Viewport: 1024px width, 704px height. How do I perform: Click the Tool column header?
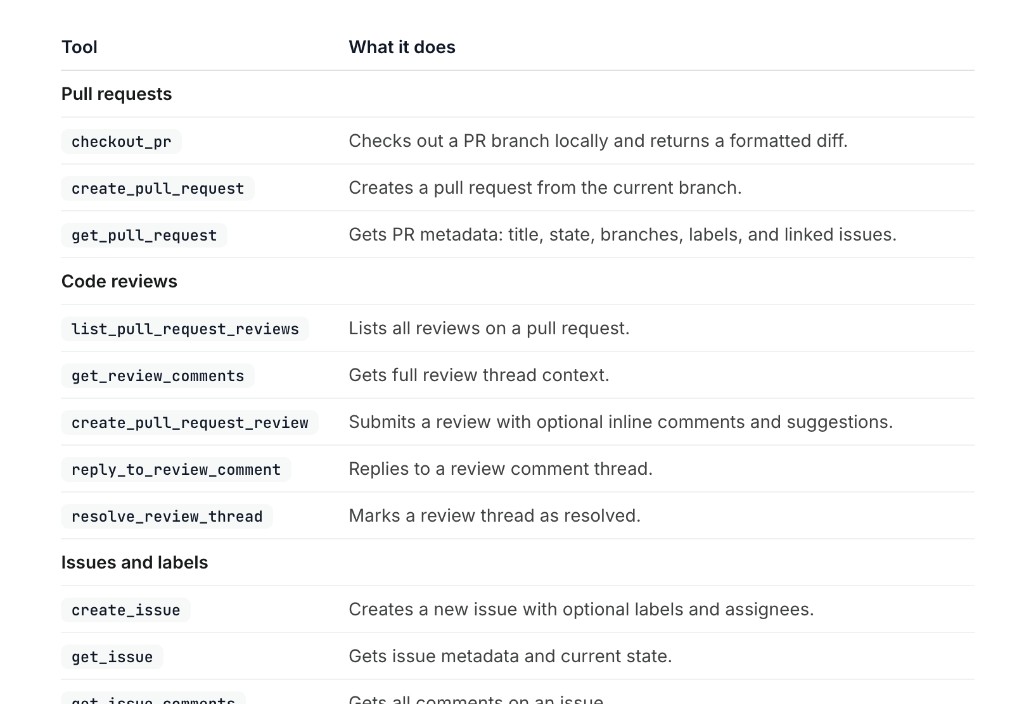point(79,47)
